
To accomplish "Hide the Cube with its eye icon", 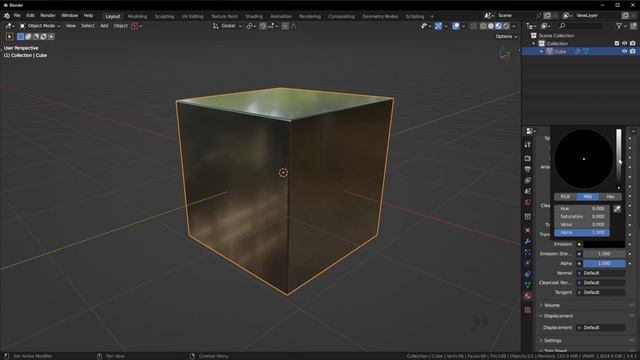I will (x=624, y=51).
